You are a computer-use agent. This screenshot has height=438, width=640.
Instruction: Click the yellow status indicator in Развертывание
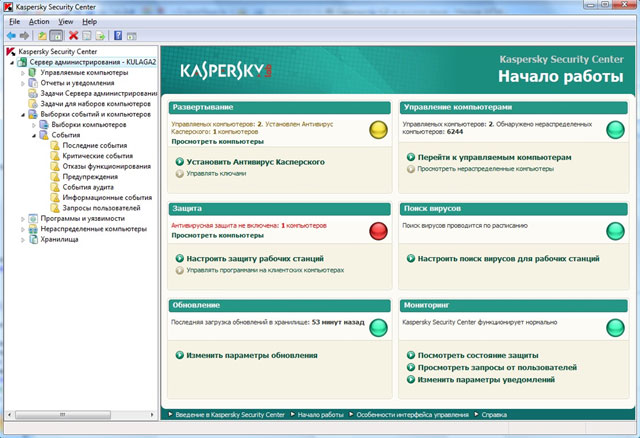tap(378, 130)
